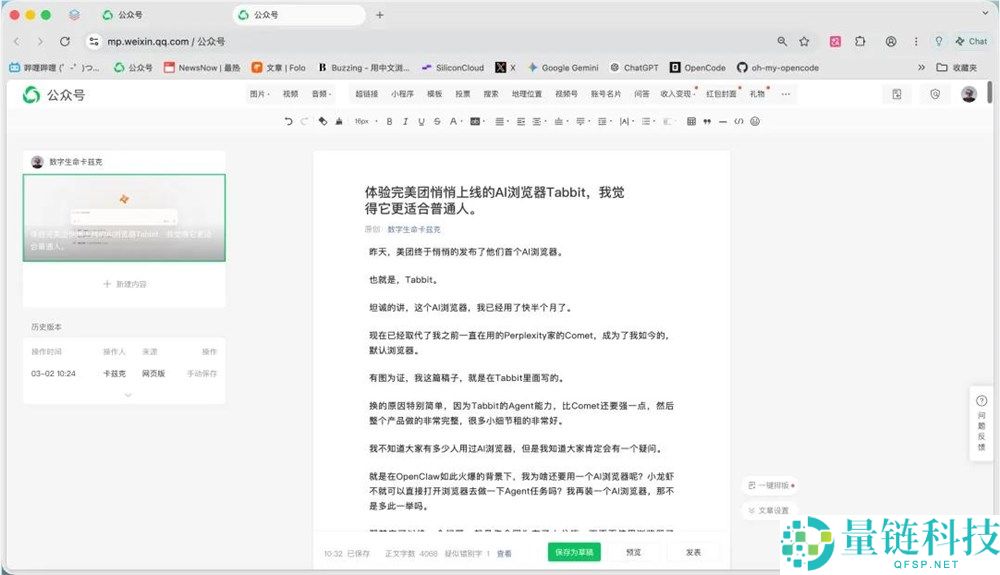The image size is (1000, 575).
Task: Open the browser extensions puzzle icon
Action: click(860, 41)
